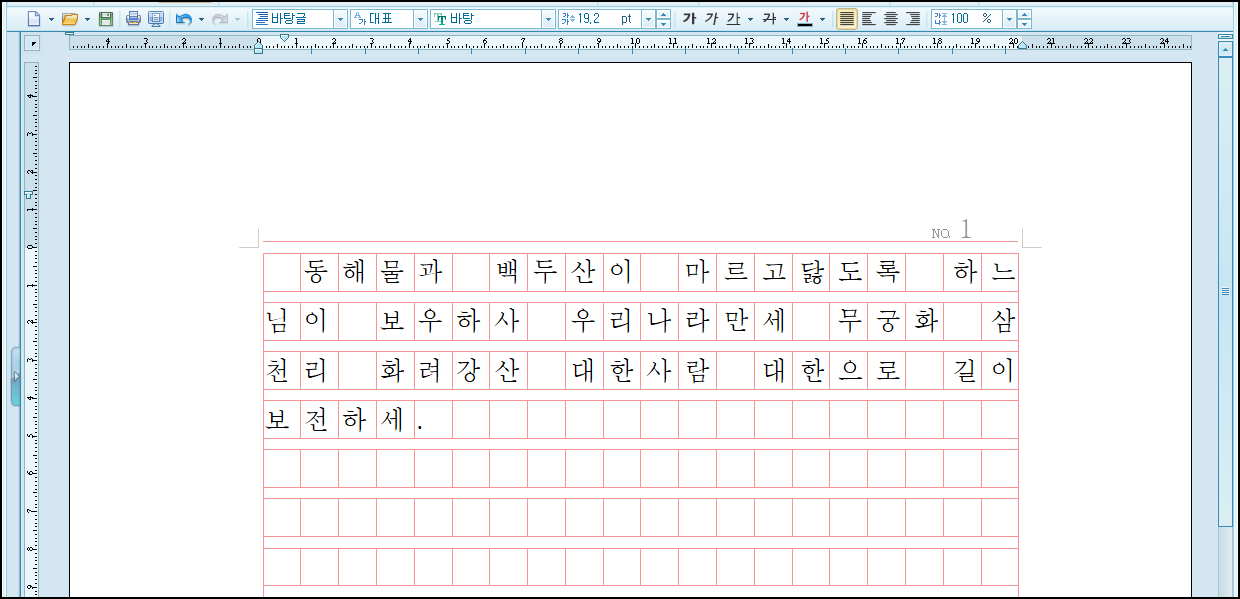Toggle strikethrough 가 formatting
The image size is (1240, 599).
pos(768,19)
